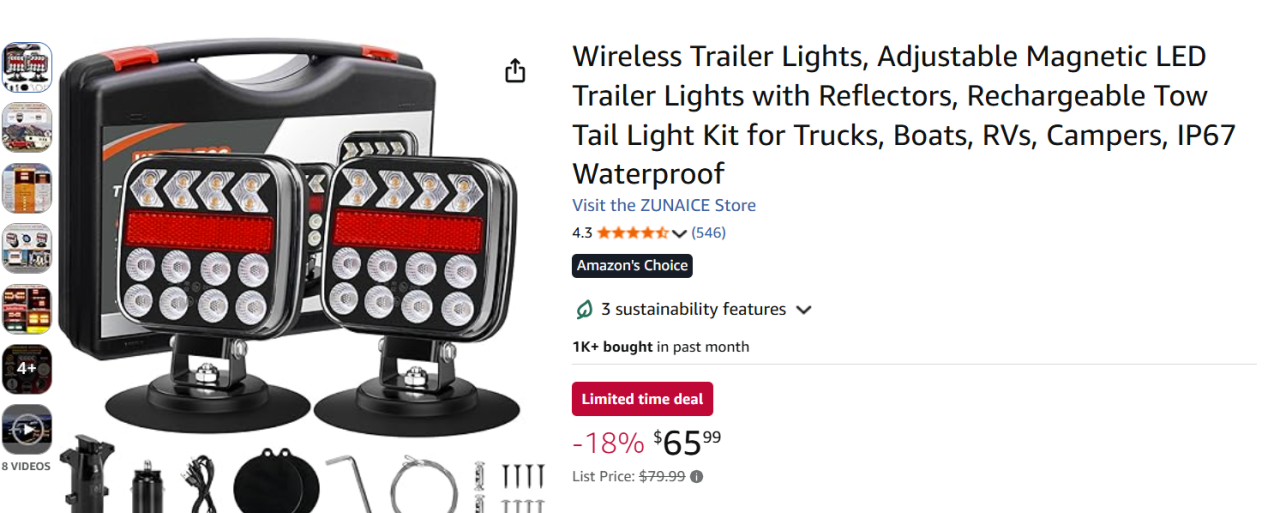This screenshot has height=513, width=1280.
Task: Select the first product thumbnail
Action: coord(27,67)
